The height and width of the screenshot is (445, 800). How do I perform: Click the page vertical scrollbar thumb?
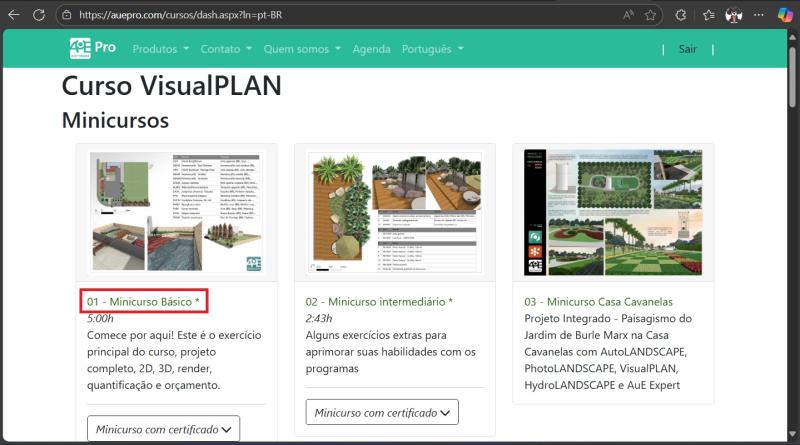pos(792,77)
